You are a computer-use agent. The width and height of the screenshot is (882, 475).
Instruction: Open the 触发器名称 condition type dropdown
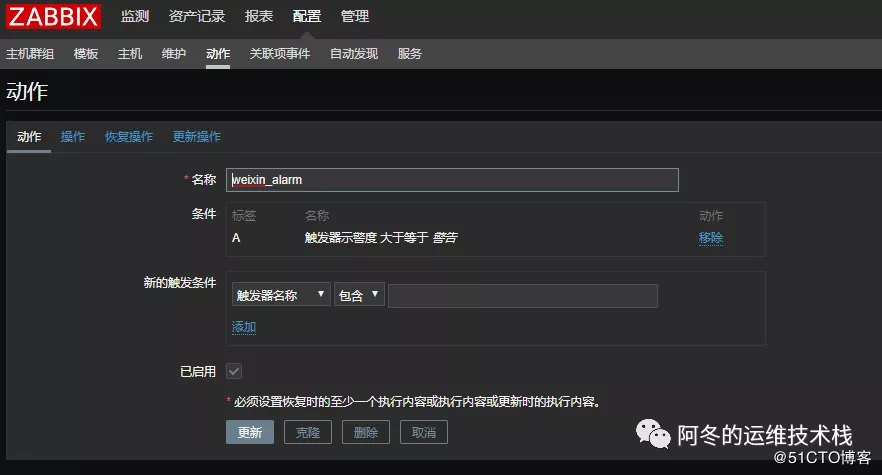tap(281, 295)
